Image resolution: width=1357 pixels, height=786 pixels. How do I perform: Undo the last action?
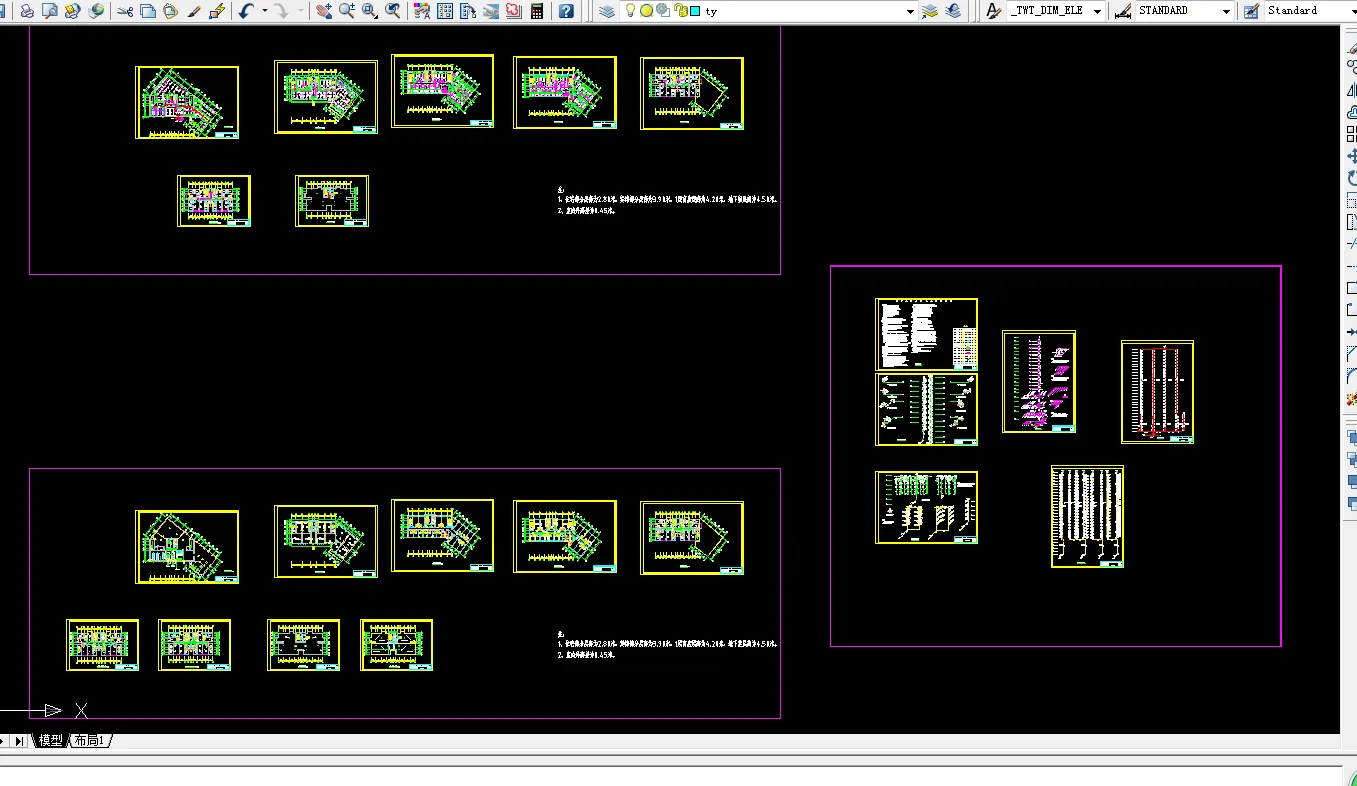(x=247, y=11)
